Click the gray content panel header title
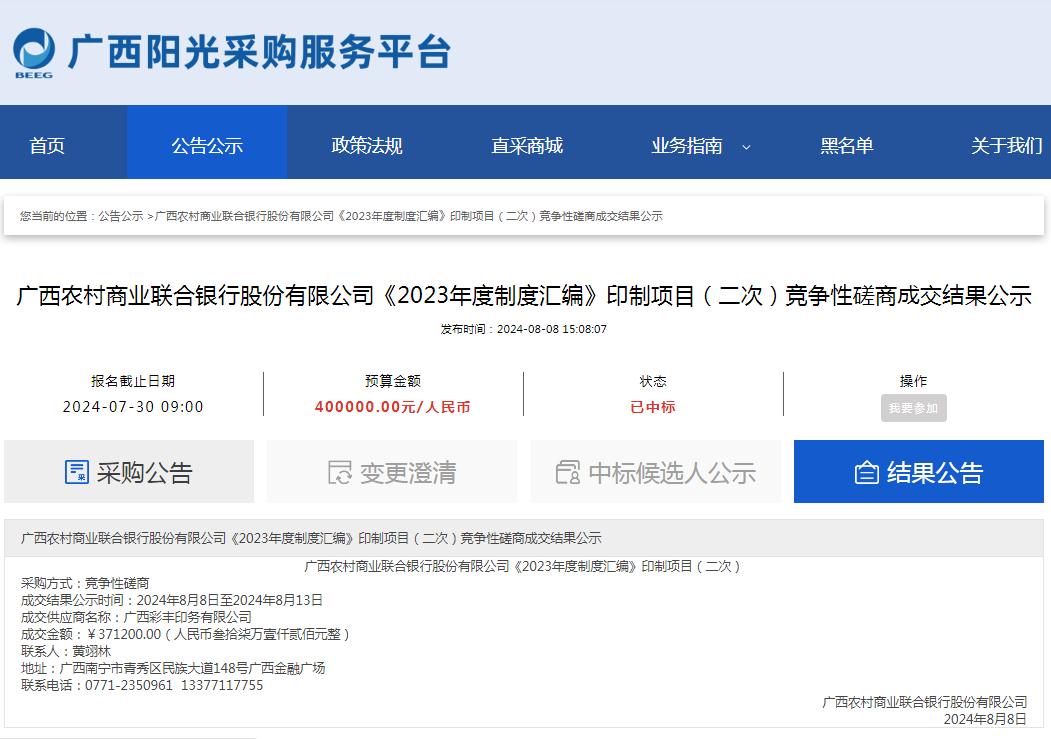This screenshot has height=739, width=1051. click(x=311, y=538)
